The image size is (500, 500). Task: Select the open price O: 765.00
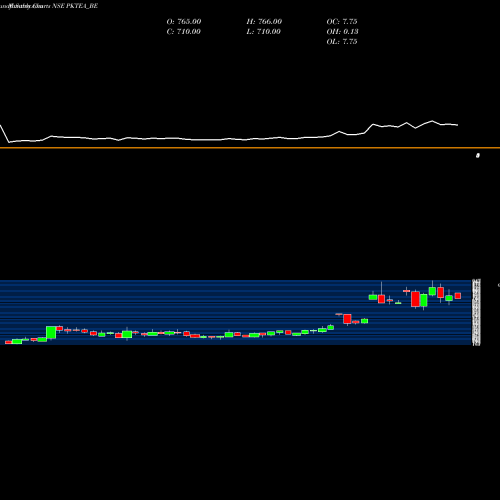pos(184,22)
